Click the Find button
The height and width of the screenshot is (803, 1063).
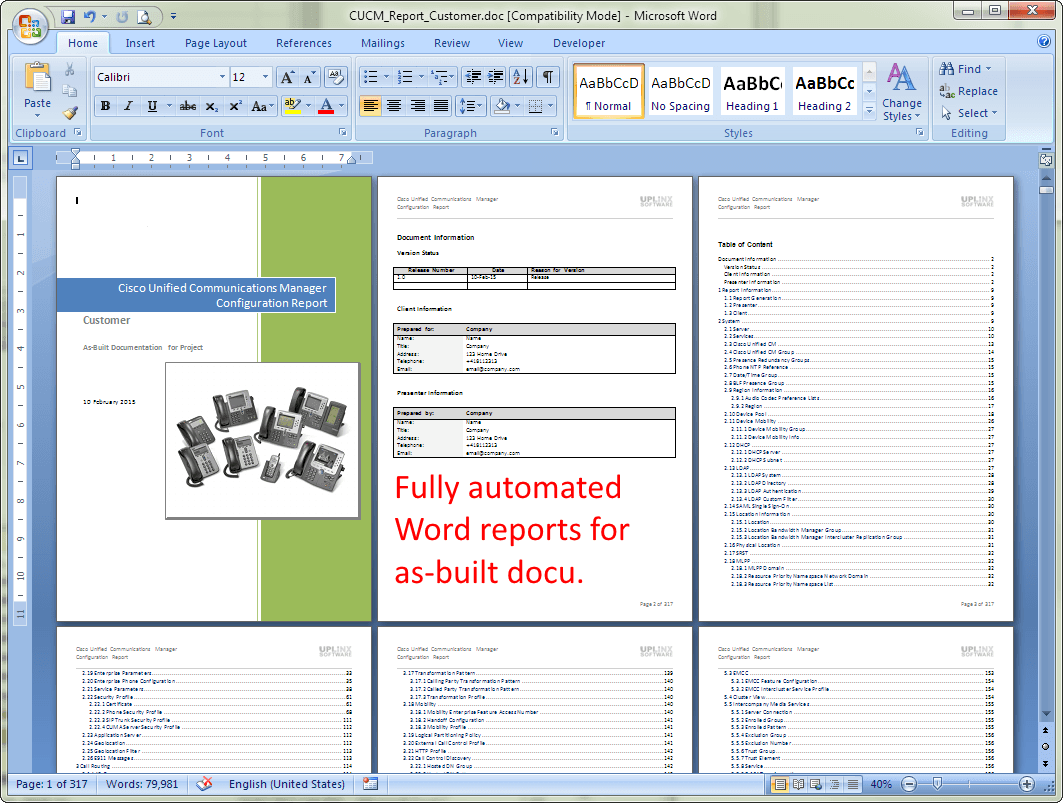coord(965,68)
